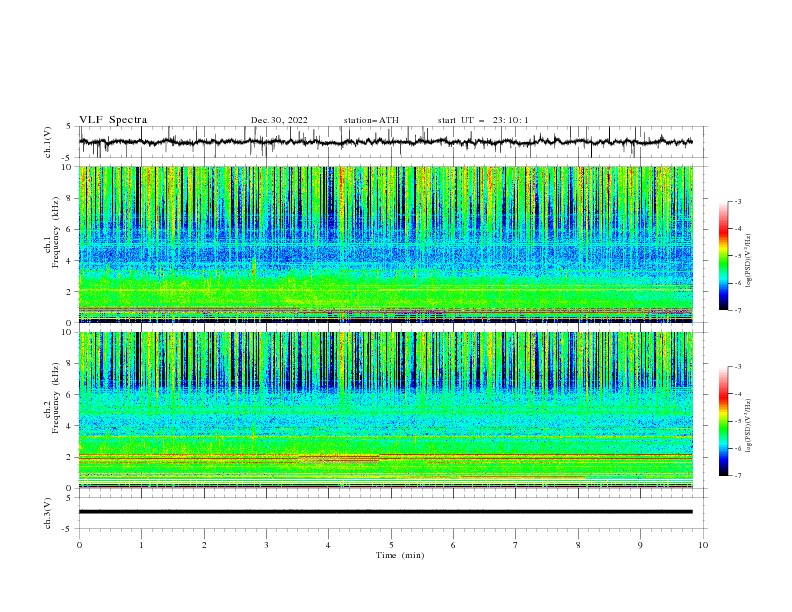The width and height of the screenshot is (792, 612).
Task: Click the "2" minute time axis label
Action: point(204,545)
